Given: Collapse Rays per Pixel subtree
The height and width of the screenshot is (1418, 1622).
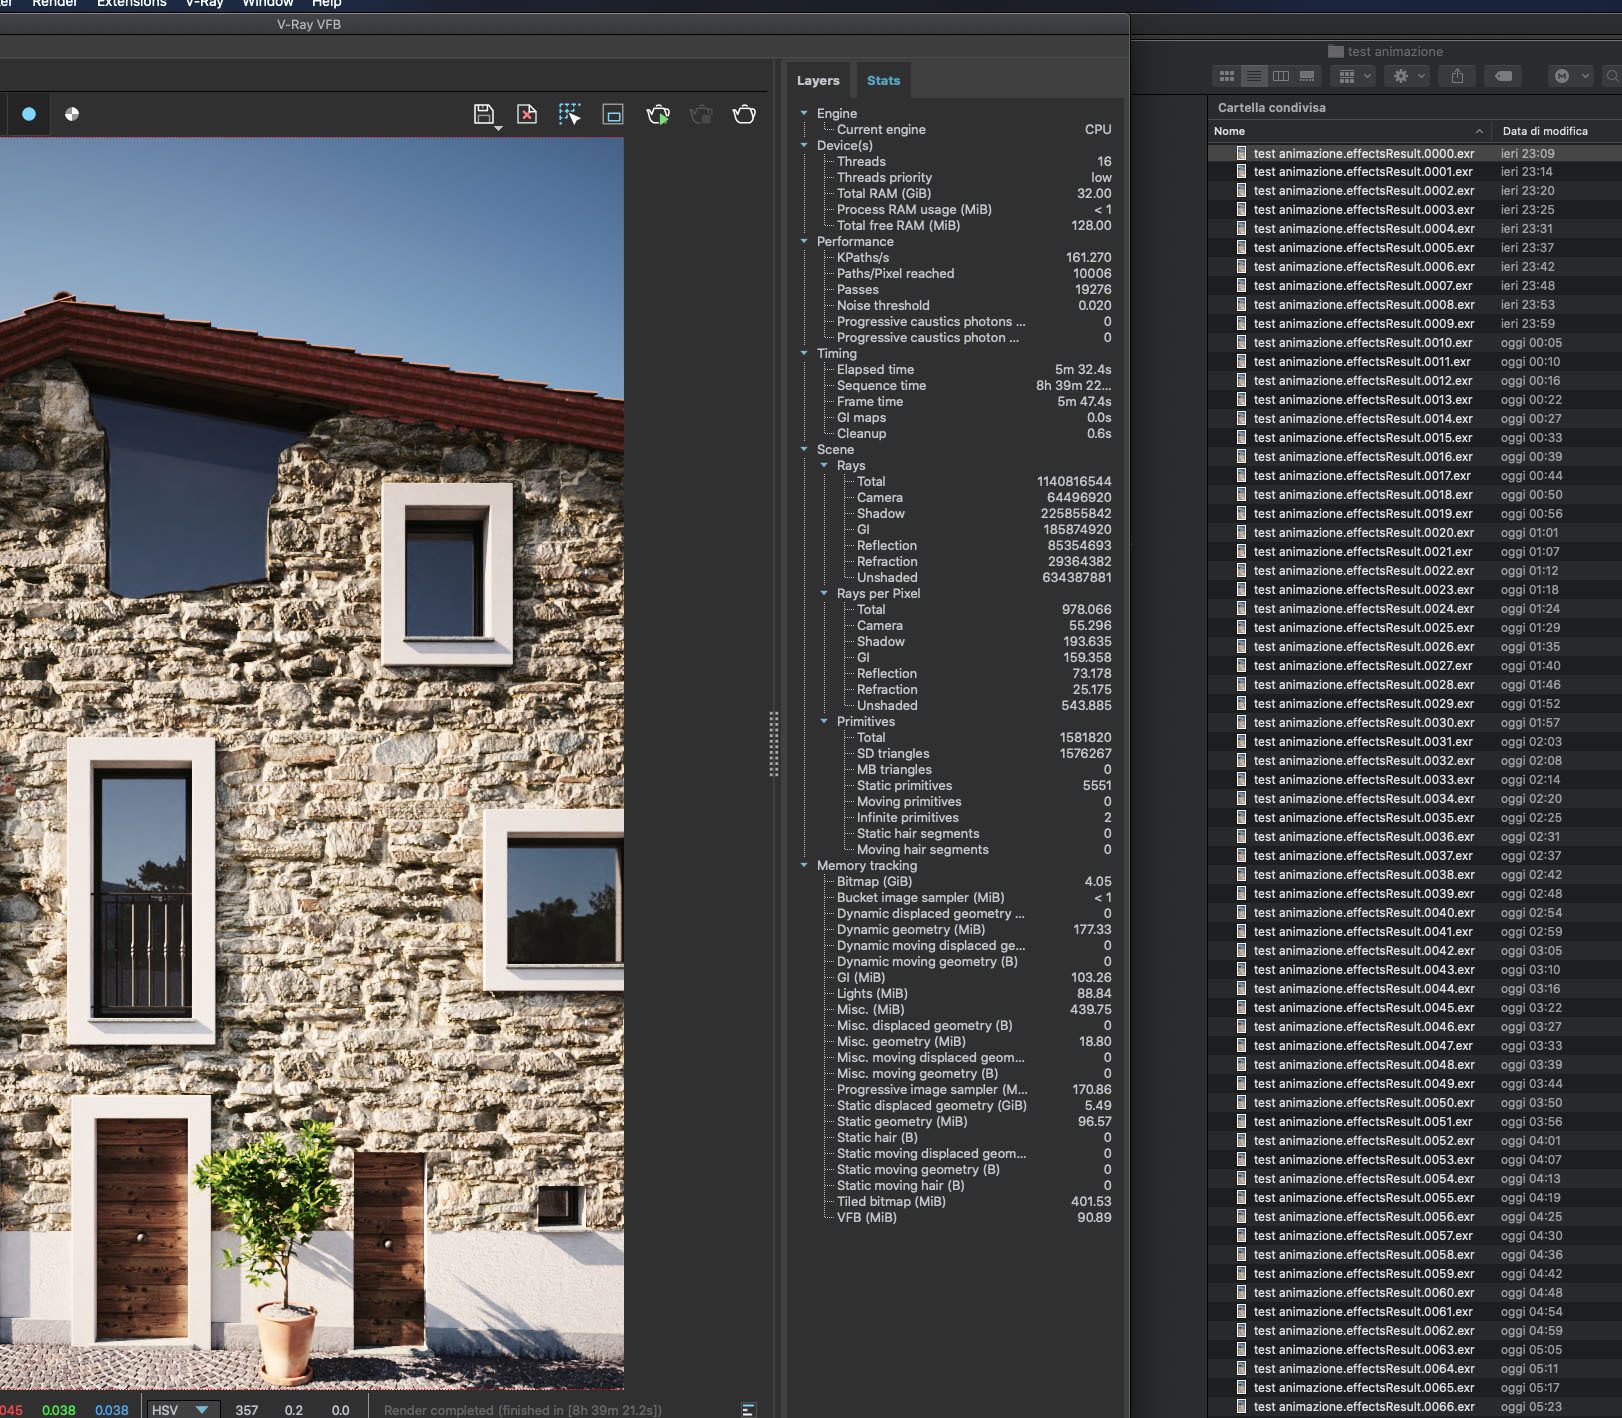Looking at the screenshot, I should 824,593.
